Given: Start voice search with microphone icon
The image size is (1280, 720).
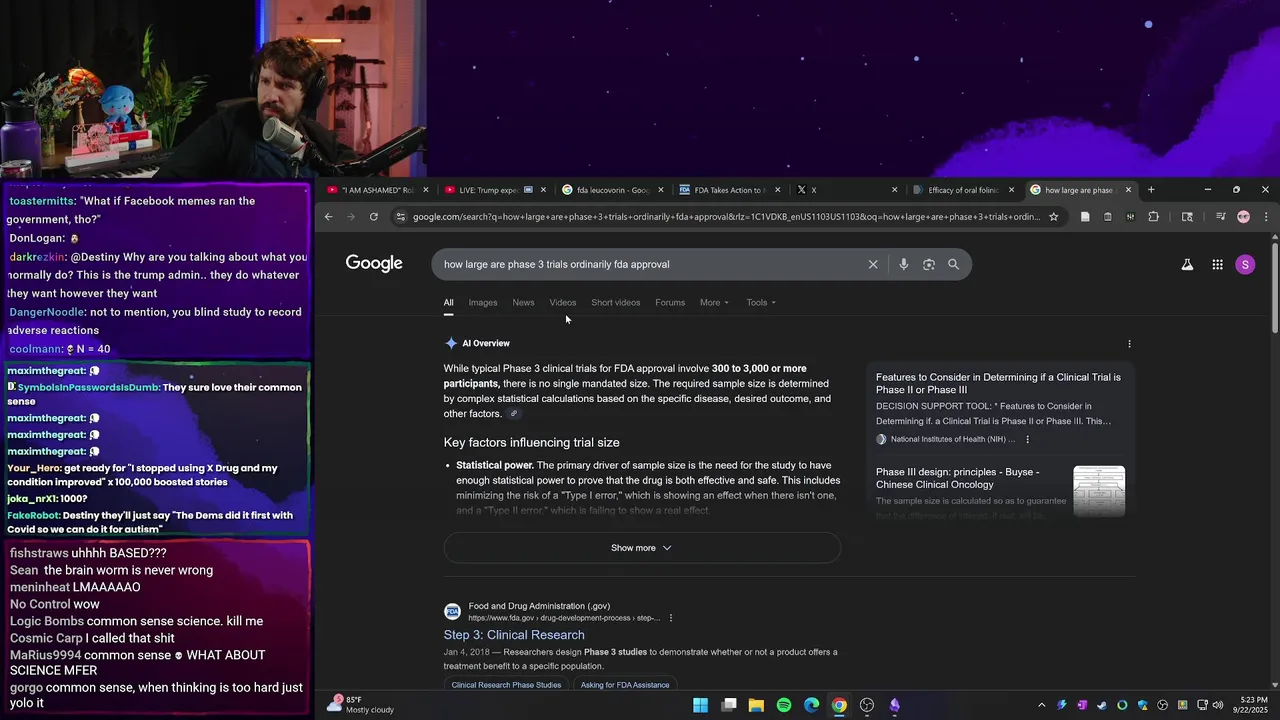Looking at the screenshot, I should pyautogui.click(x=903, y=265).
